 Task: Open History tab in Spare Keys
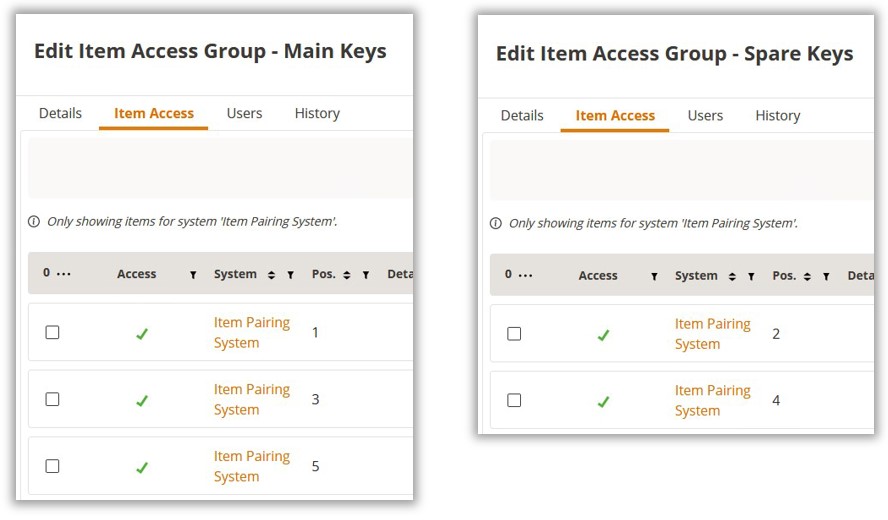pyautogui.click(x=778, y=116)
